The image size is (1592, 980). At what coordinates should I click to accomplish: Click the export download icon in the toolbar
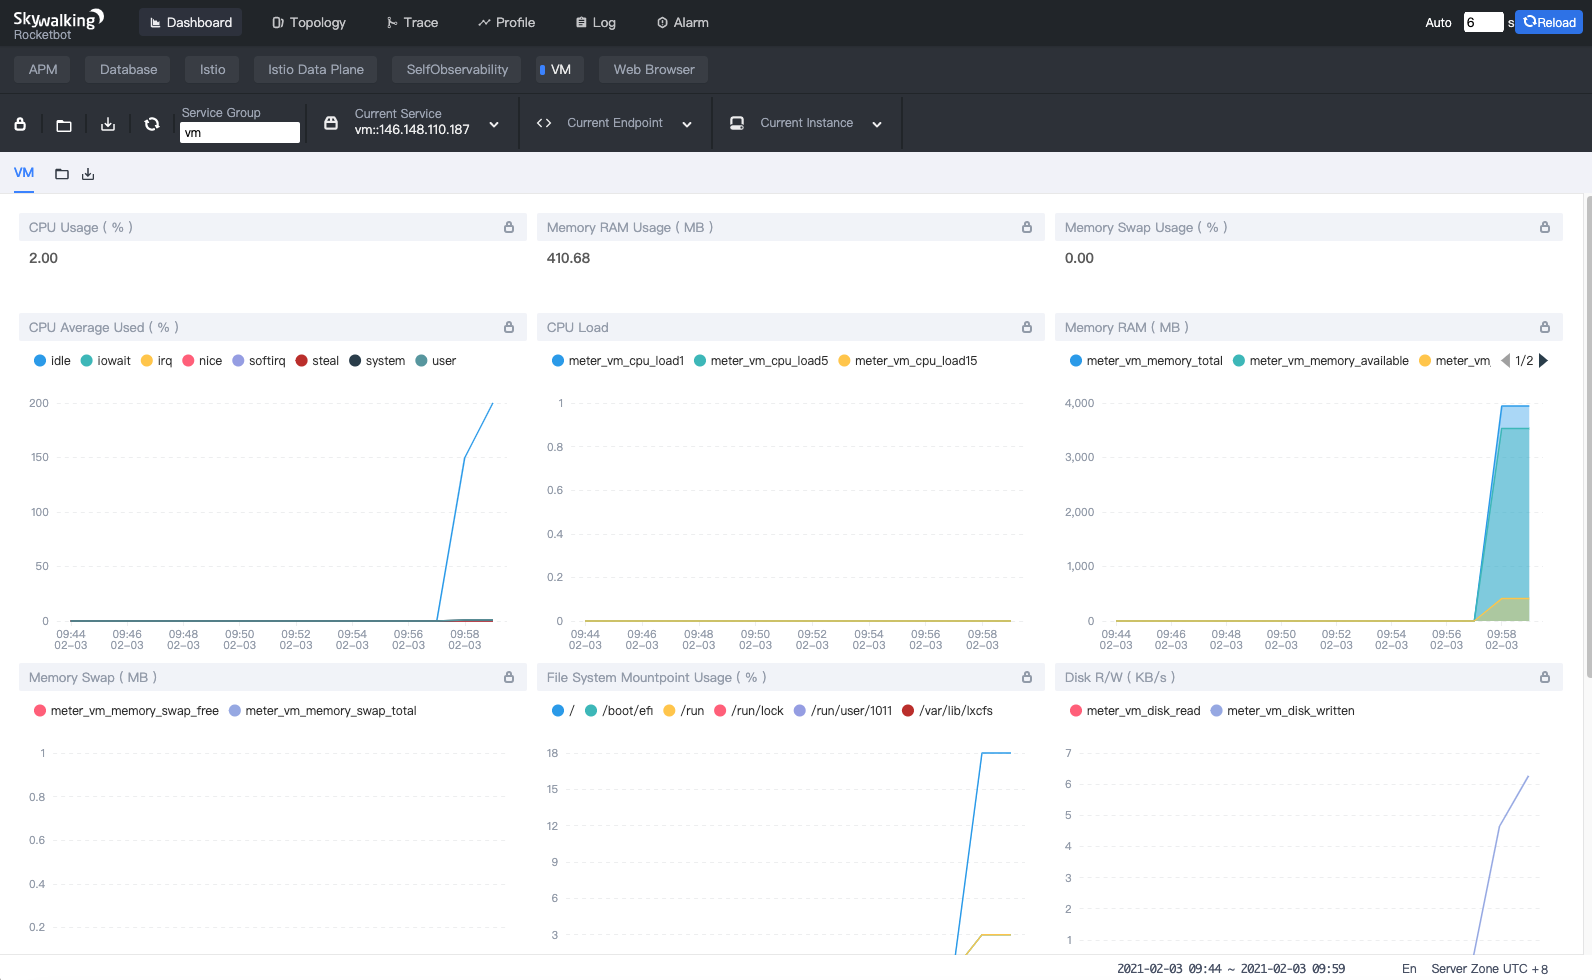(108, 124)
